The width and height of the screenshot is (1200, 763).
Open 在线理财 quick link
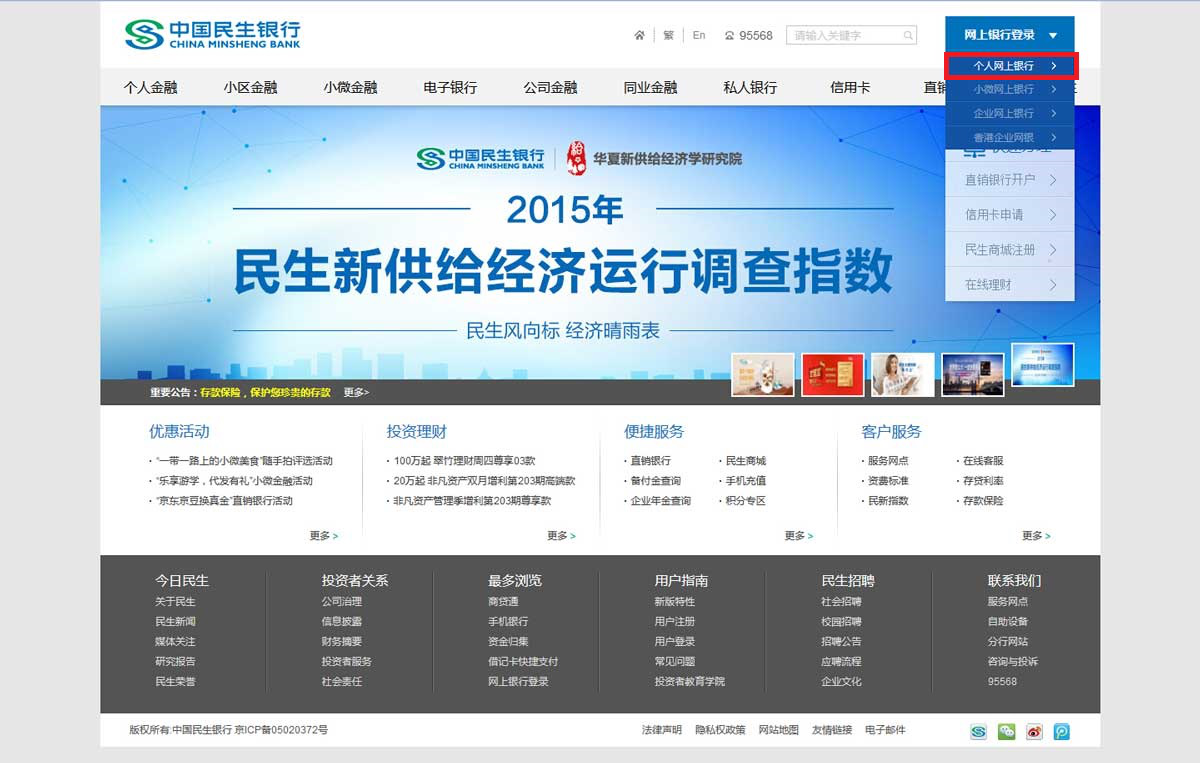click(1010, 285)
